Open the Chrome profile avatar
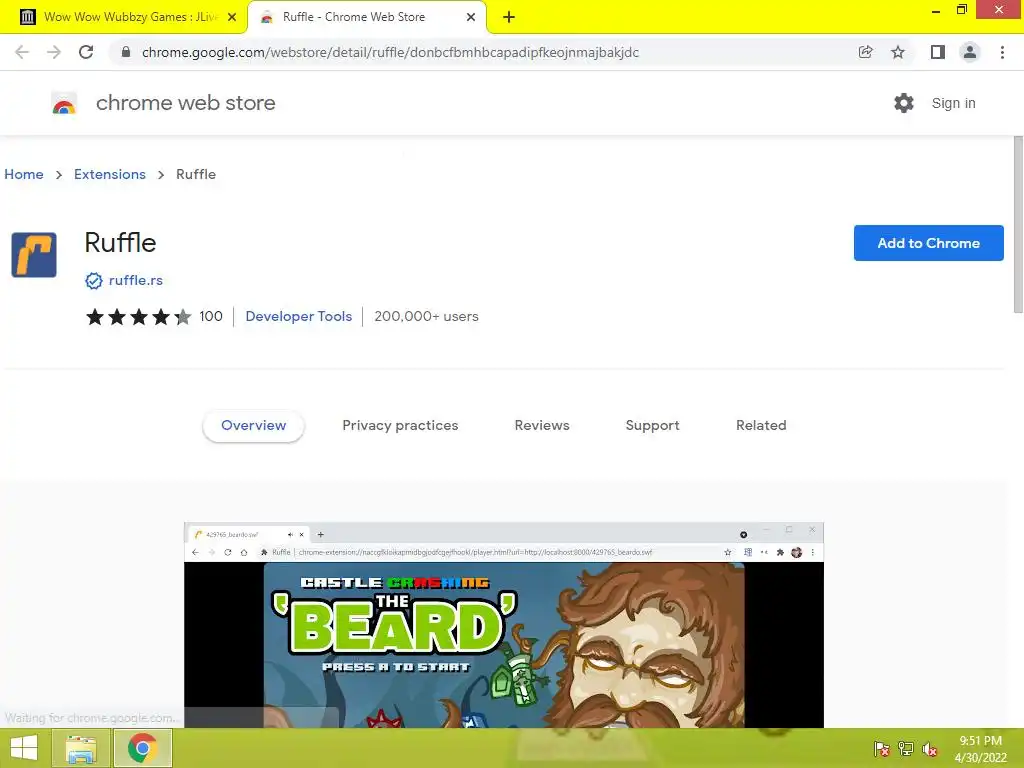Viewport: 1024px width, 768px height. click(x=970, y=52)
